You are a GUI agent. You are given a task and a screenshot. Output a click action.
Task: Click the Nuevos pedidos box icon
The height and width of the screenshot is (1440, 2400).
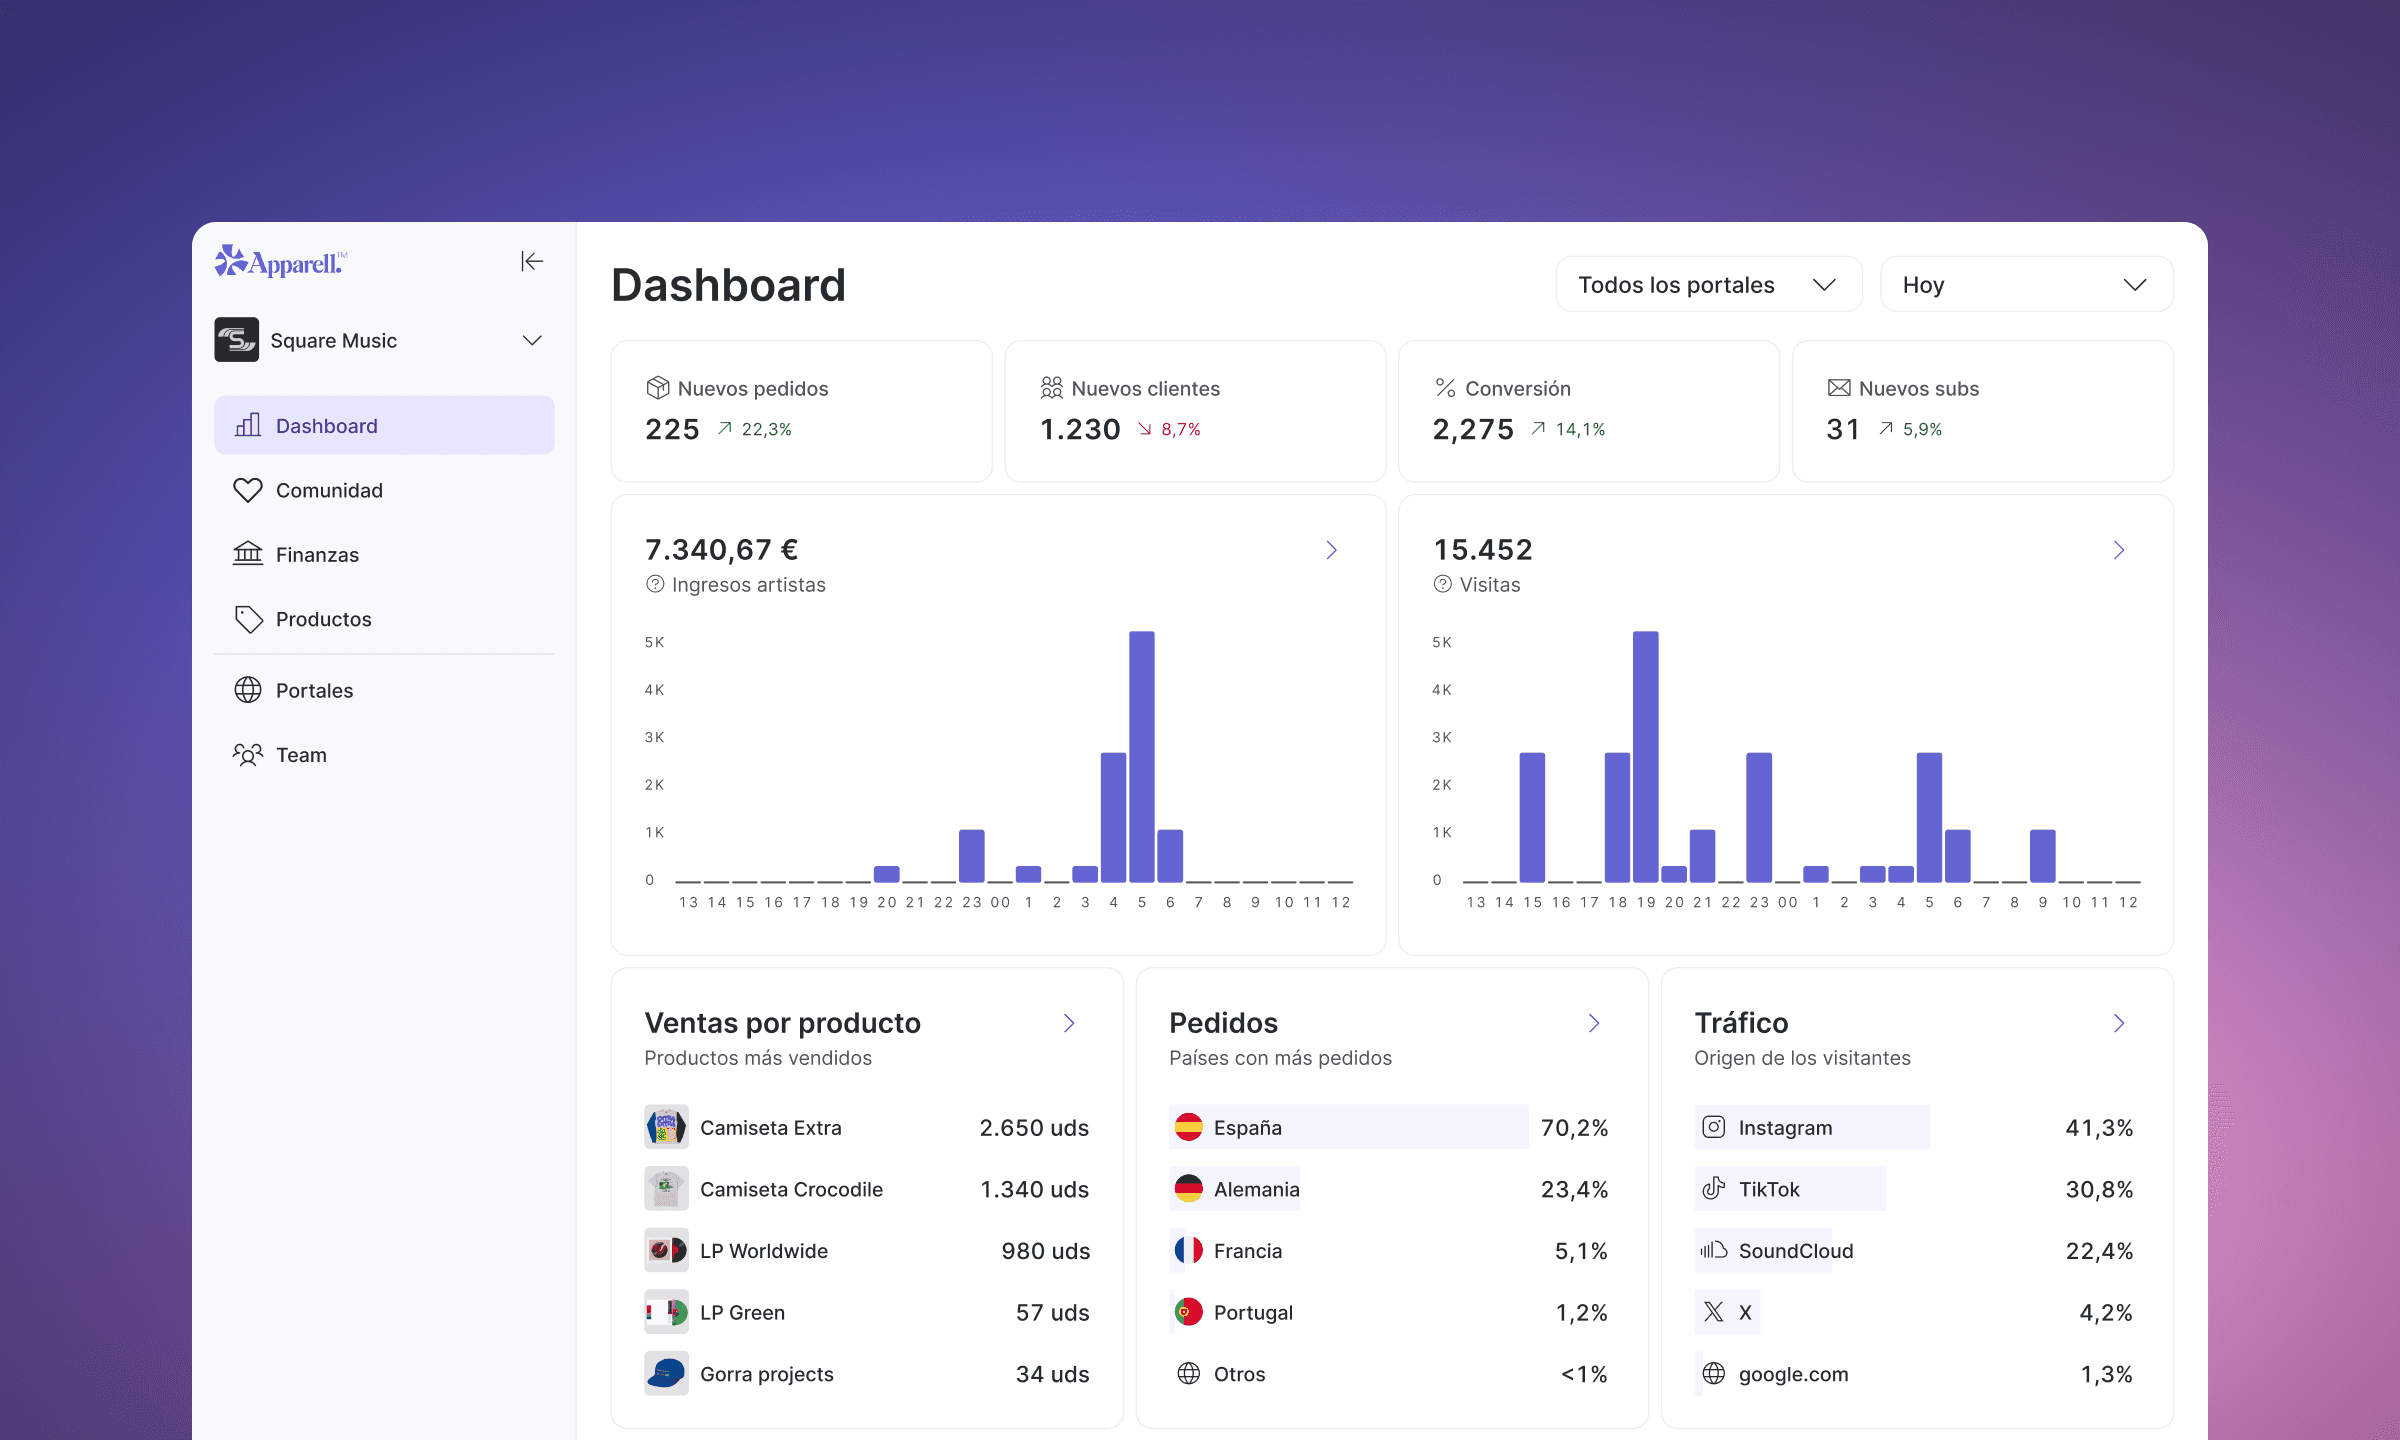tap(657, 388)
